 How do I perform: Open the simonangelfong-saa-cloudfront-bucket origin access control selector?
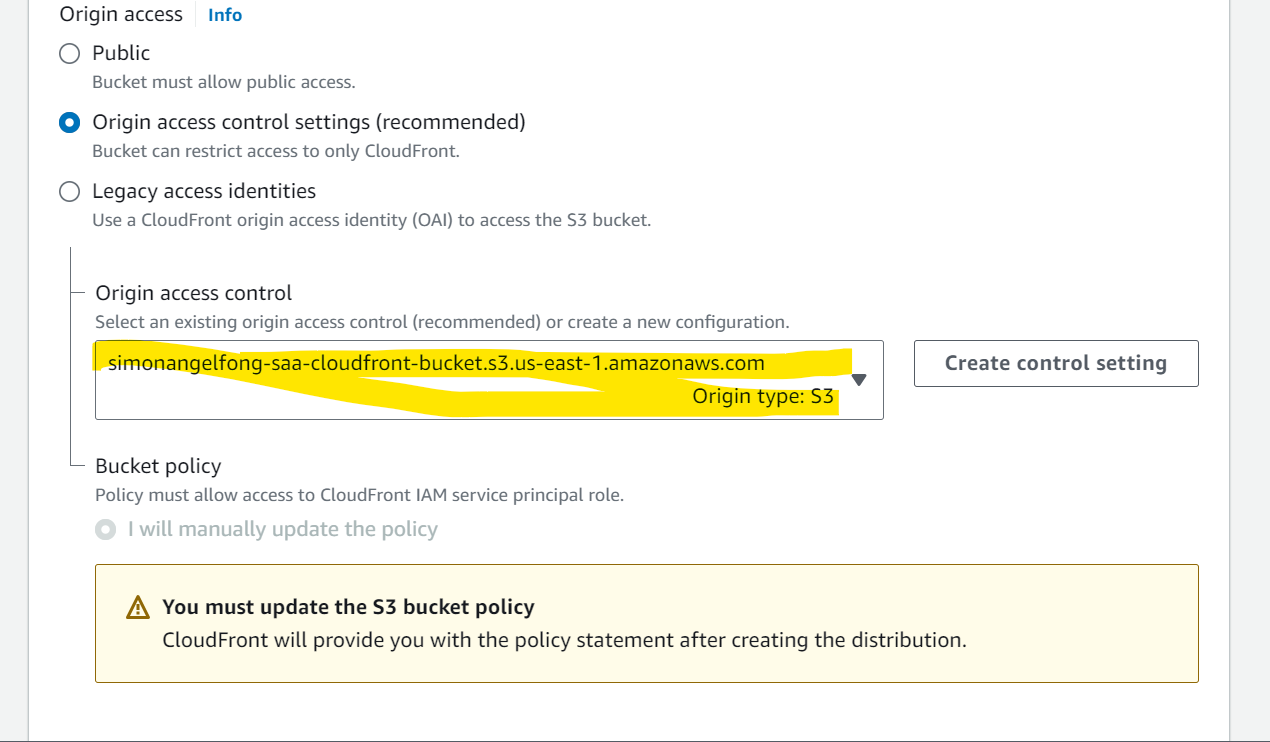(489, 380)
